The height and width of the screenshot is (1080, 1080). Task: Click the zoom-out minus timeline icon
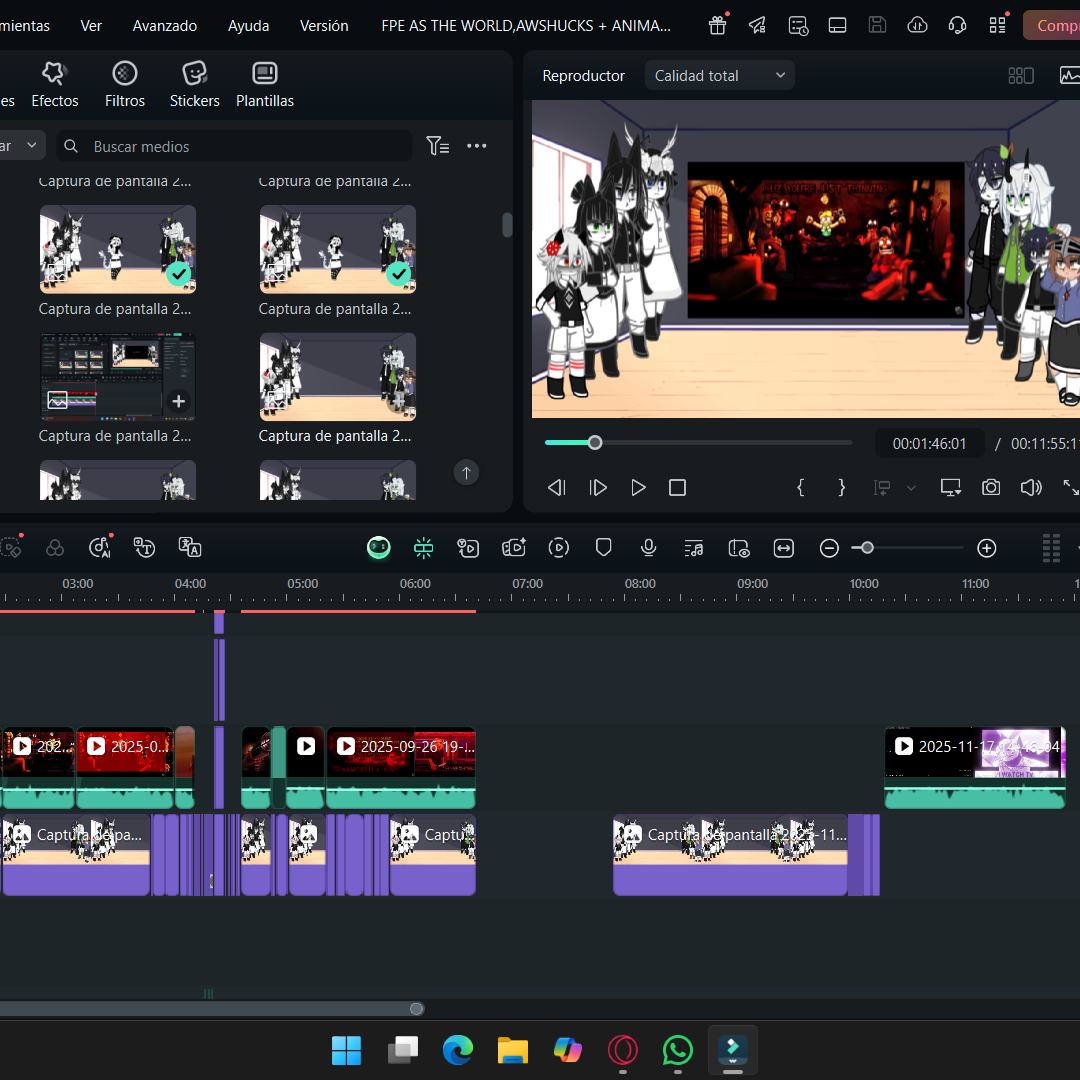[829, 548]
